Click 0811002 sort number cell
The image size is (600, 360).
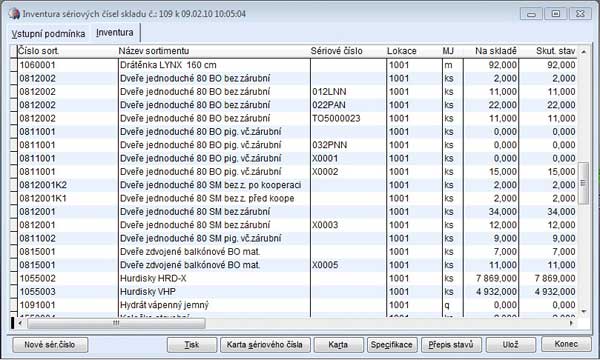pyautogui.click(x=67, y=238)
